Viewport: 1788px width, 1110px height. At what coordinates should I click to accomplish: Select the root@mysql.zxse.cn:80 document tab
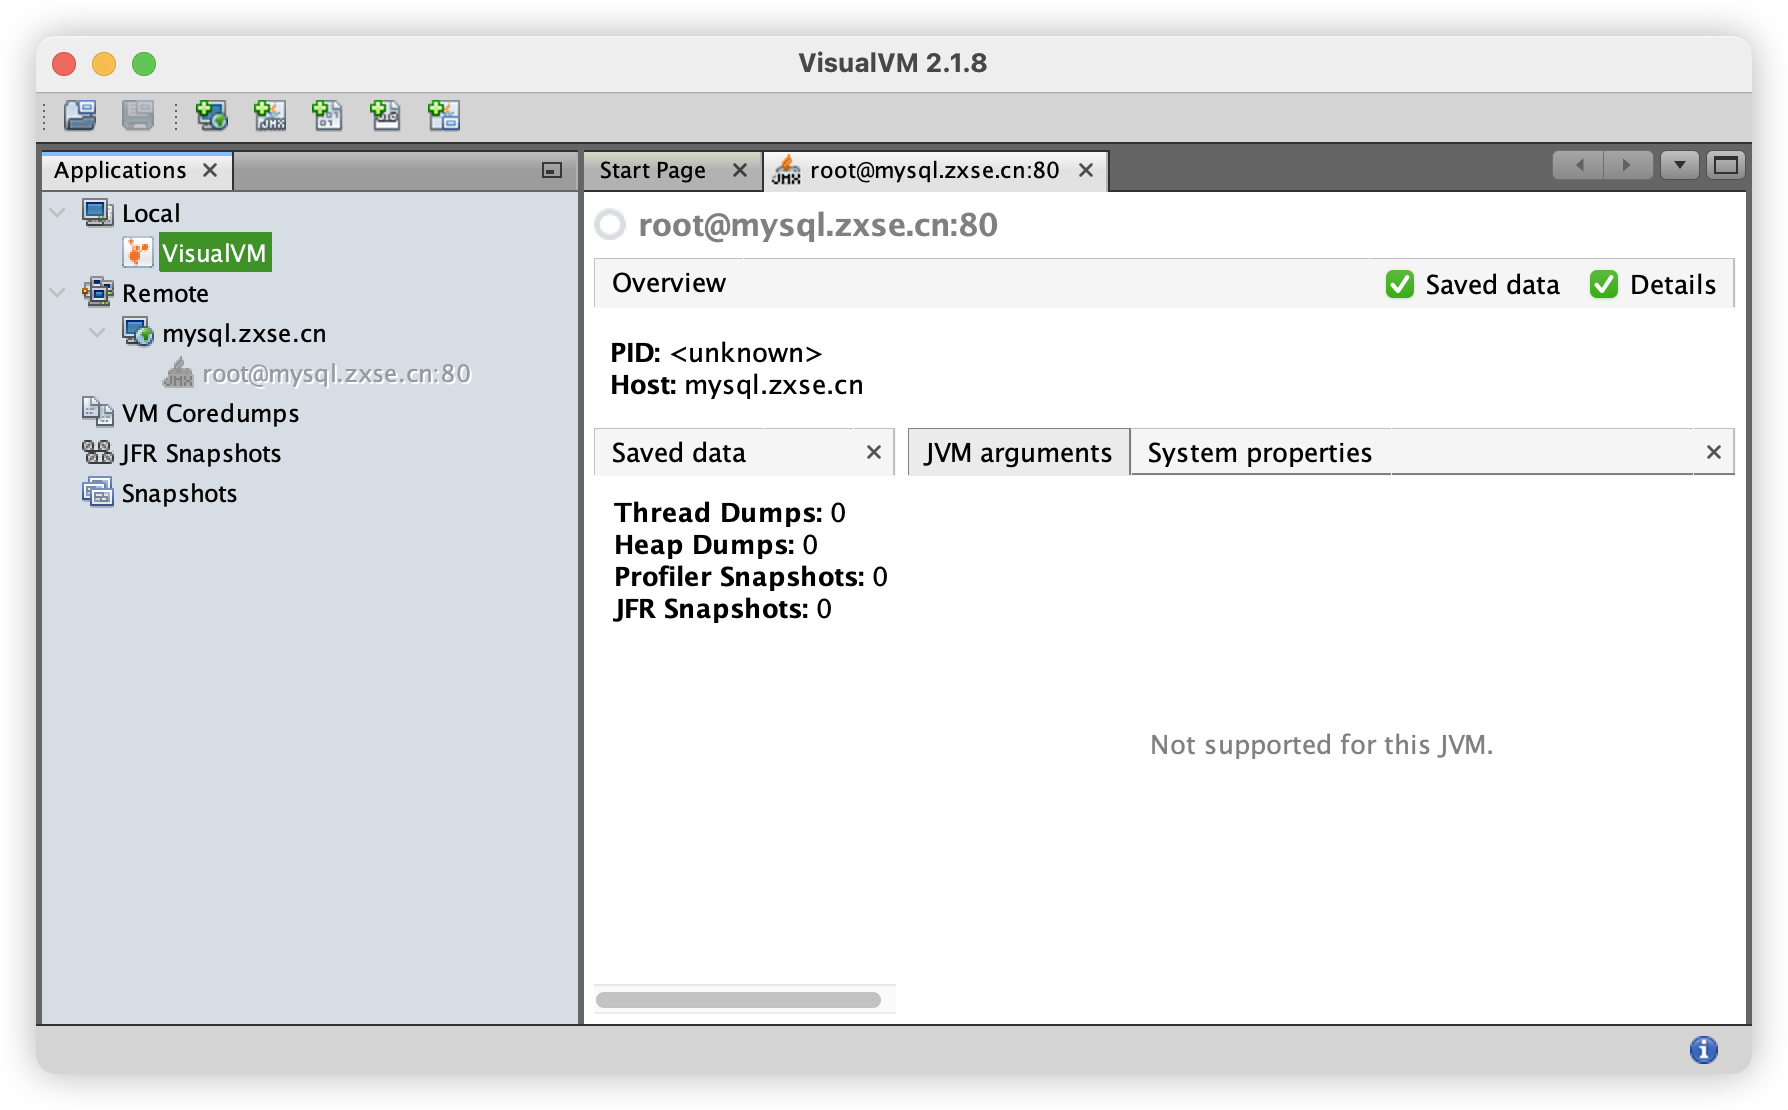934,171
